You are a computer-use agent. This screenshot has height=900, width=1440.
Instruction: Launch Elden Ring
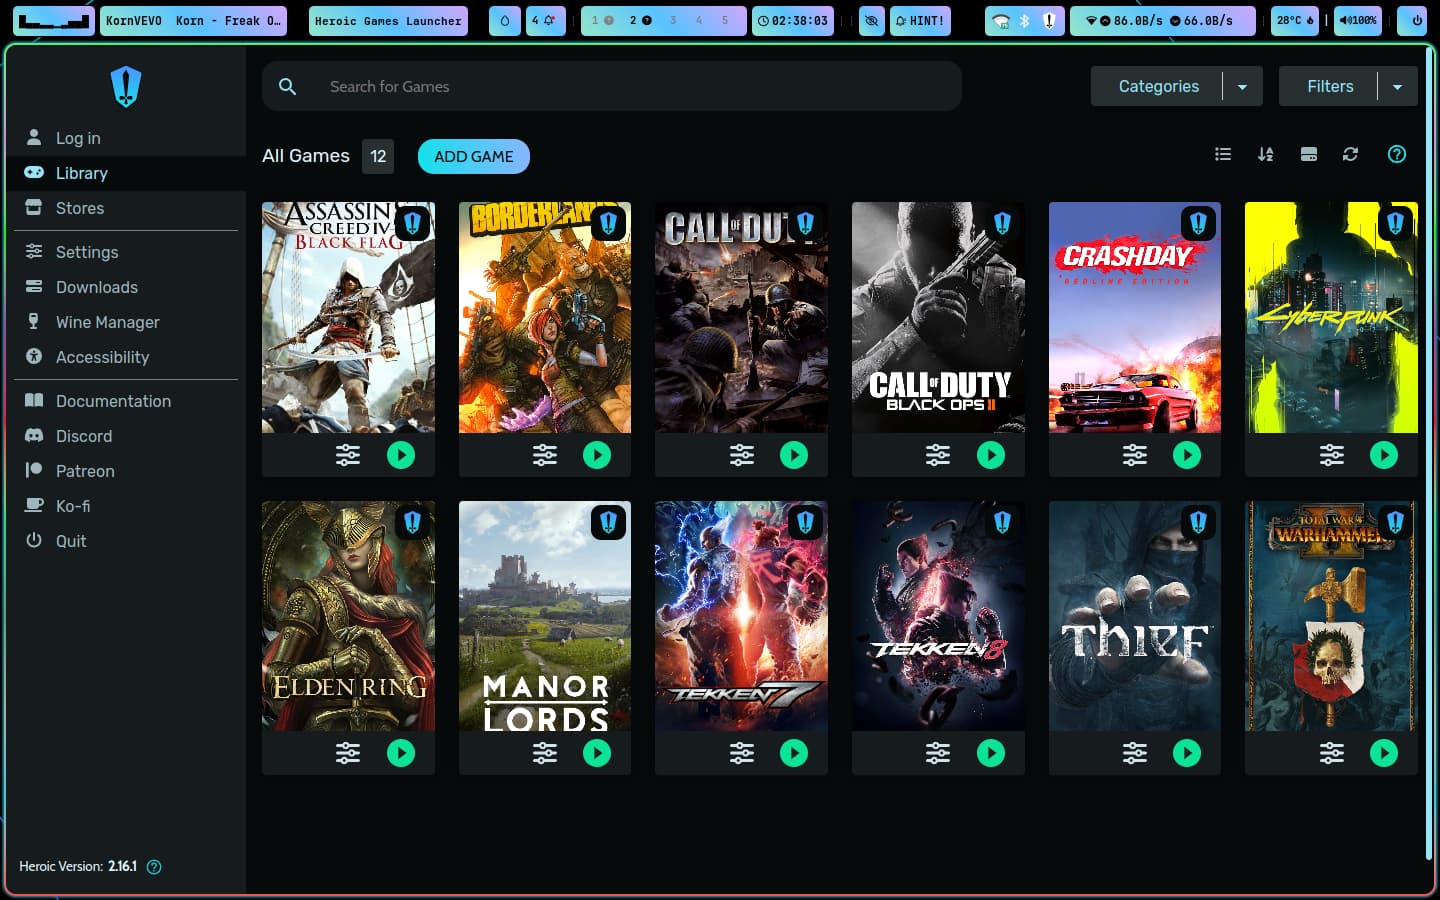click(401, 753)
